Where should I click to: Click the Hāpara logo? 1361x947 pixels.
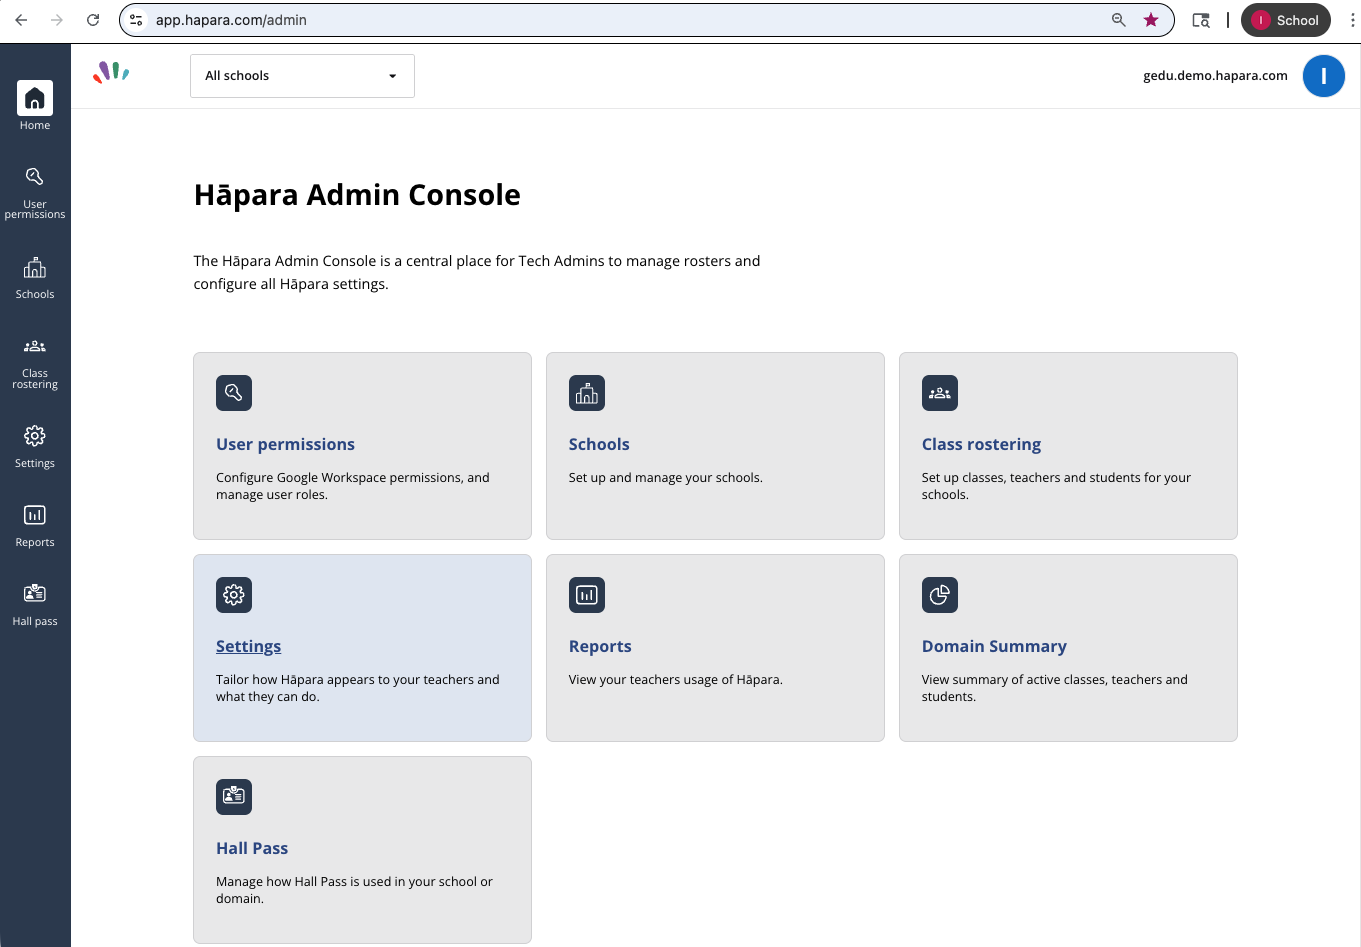[x=111, y=72]
